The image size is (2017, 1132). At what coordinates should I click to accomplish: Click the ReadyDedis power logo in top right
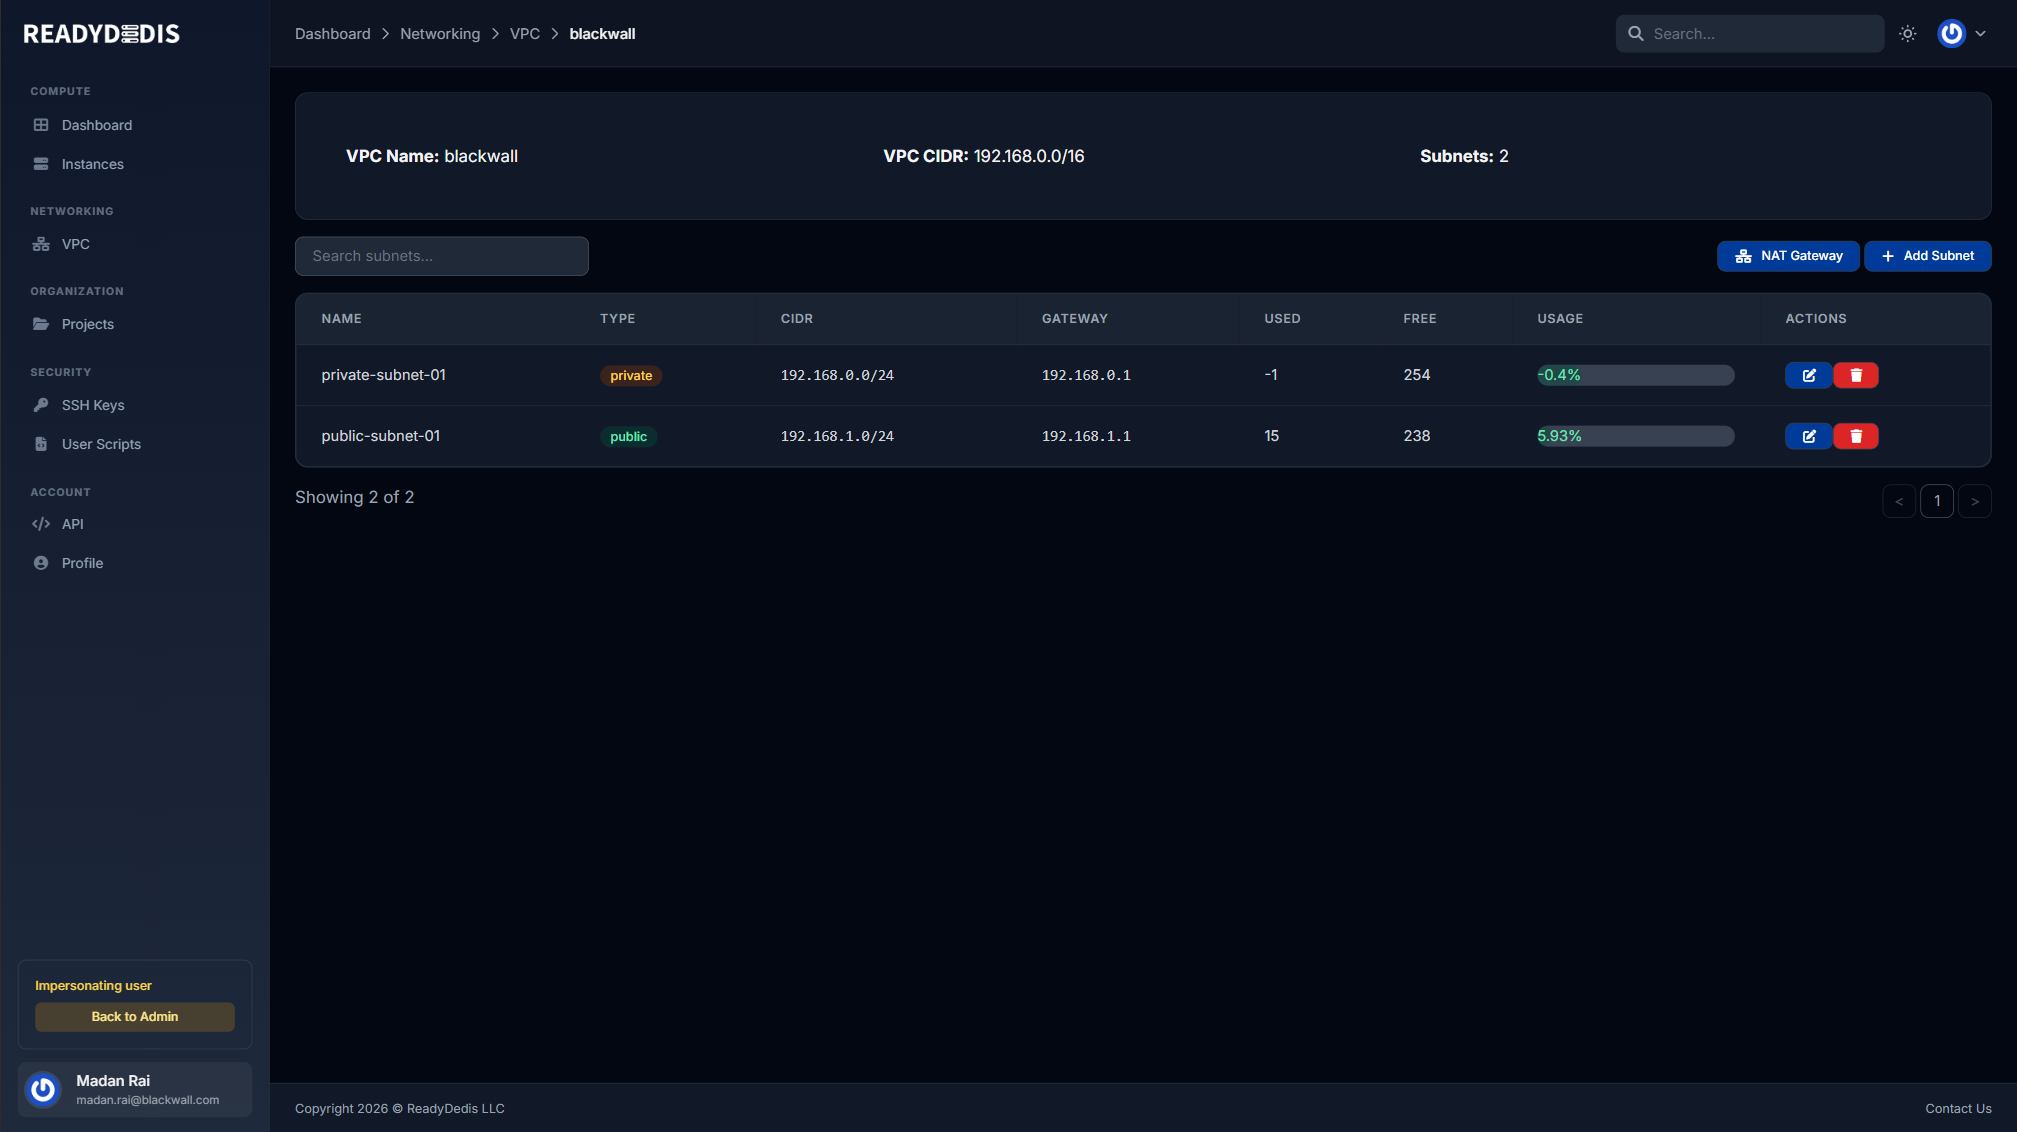point(1950,33)
